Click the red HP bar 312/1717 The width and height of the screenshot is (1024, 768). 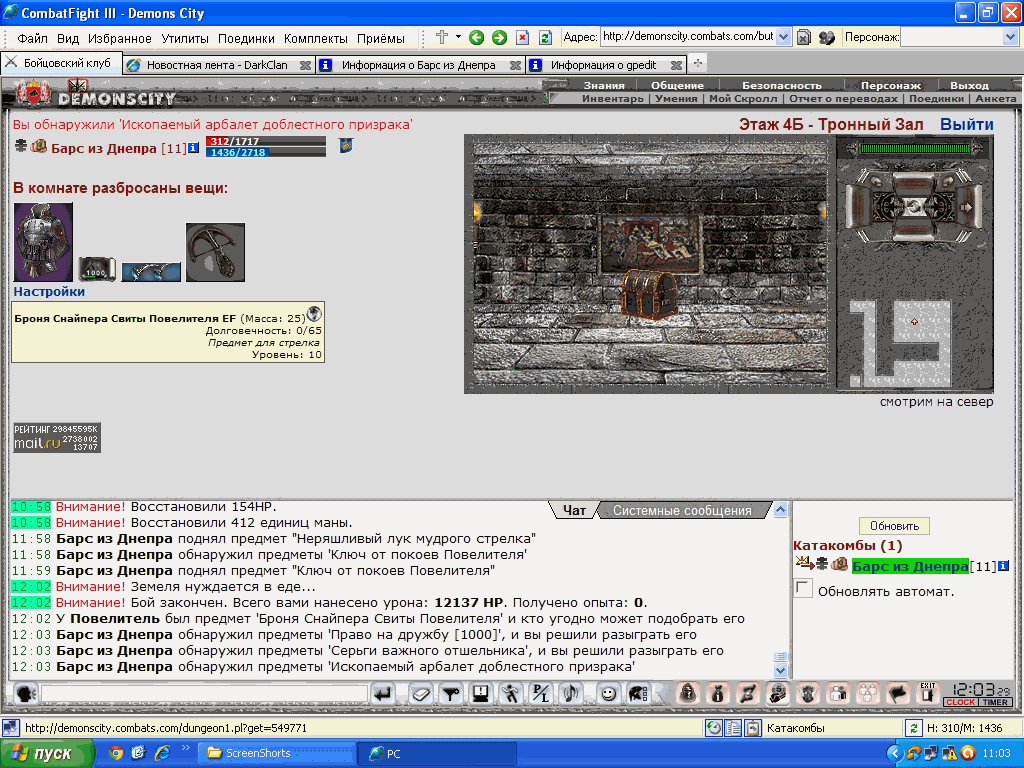pyautogui.click(x=265, y=141)
